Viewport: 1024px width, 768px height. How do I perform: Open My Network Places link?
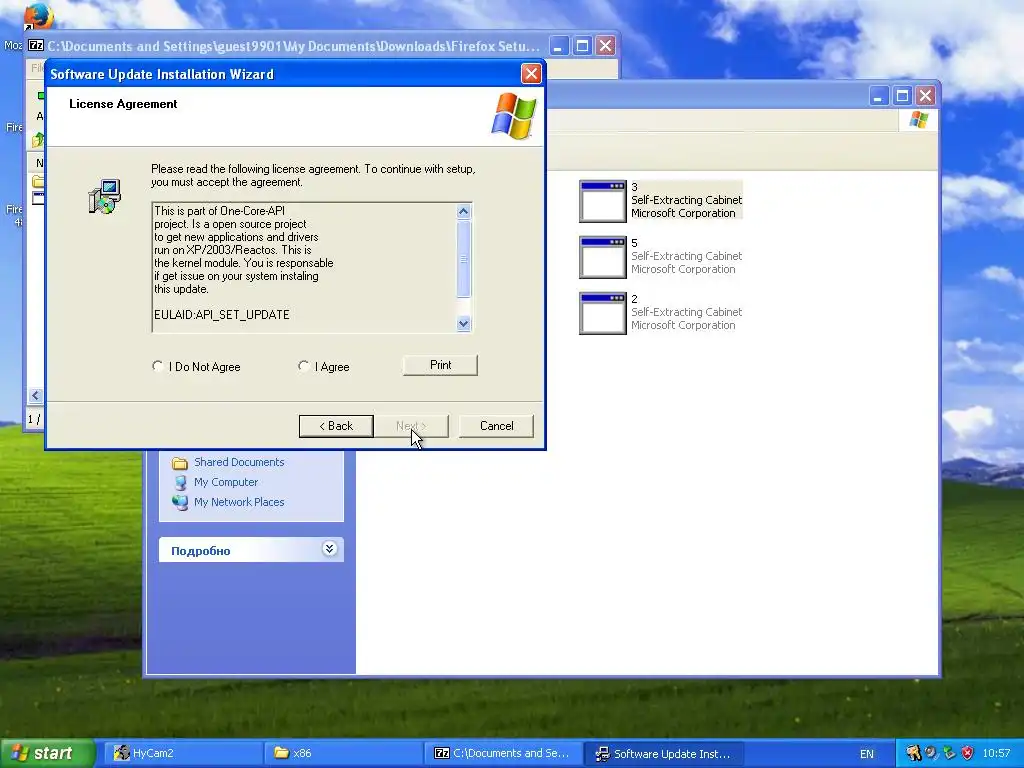[239, 502]
